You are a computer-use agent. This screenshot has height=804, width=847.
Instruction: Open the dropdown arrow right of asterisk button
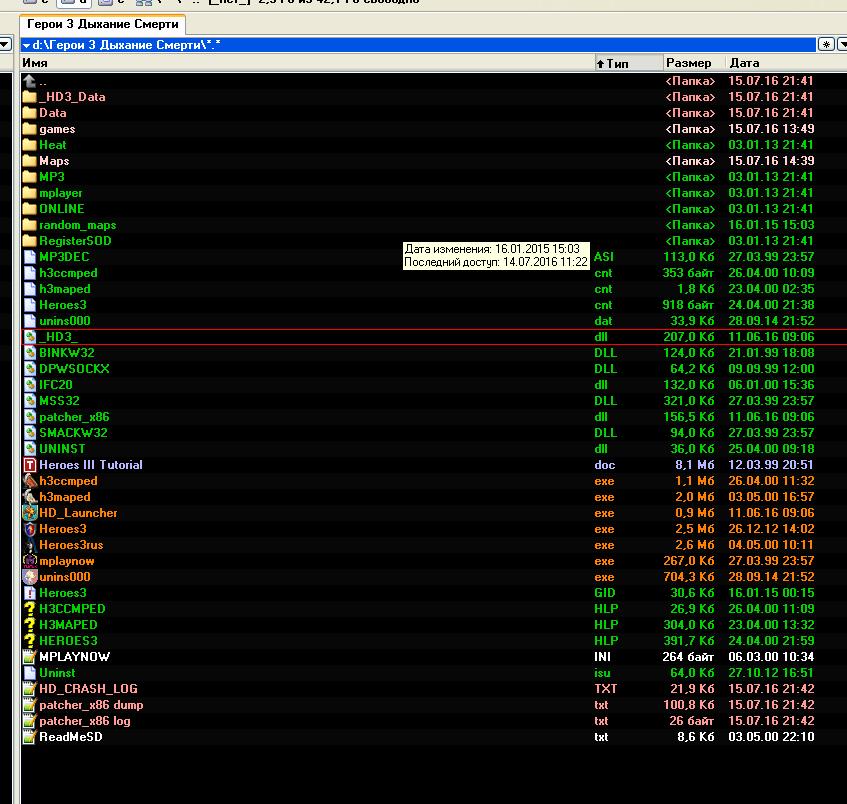pos(842,44)
